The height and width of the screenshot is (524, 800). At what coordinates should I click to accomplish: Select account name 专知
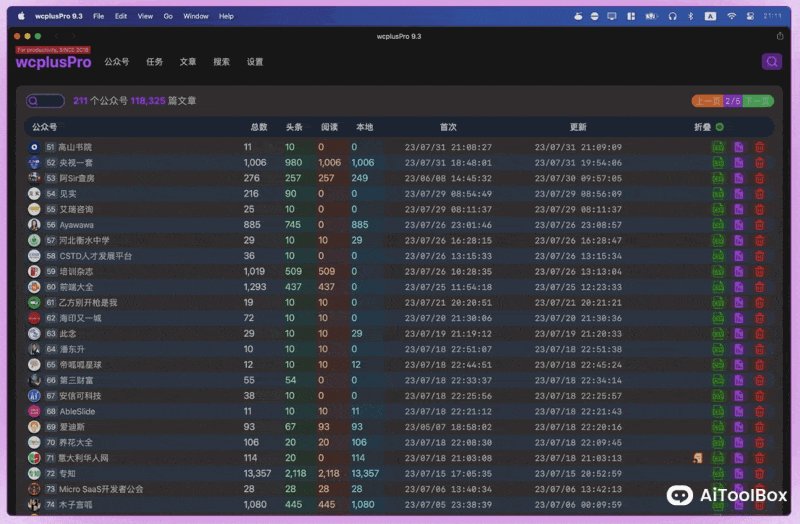coord(67,473)
